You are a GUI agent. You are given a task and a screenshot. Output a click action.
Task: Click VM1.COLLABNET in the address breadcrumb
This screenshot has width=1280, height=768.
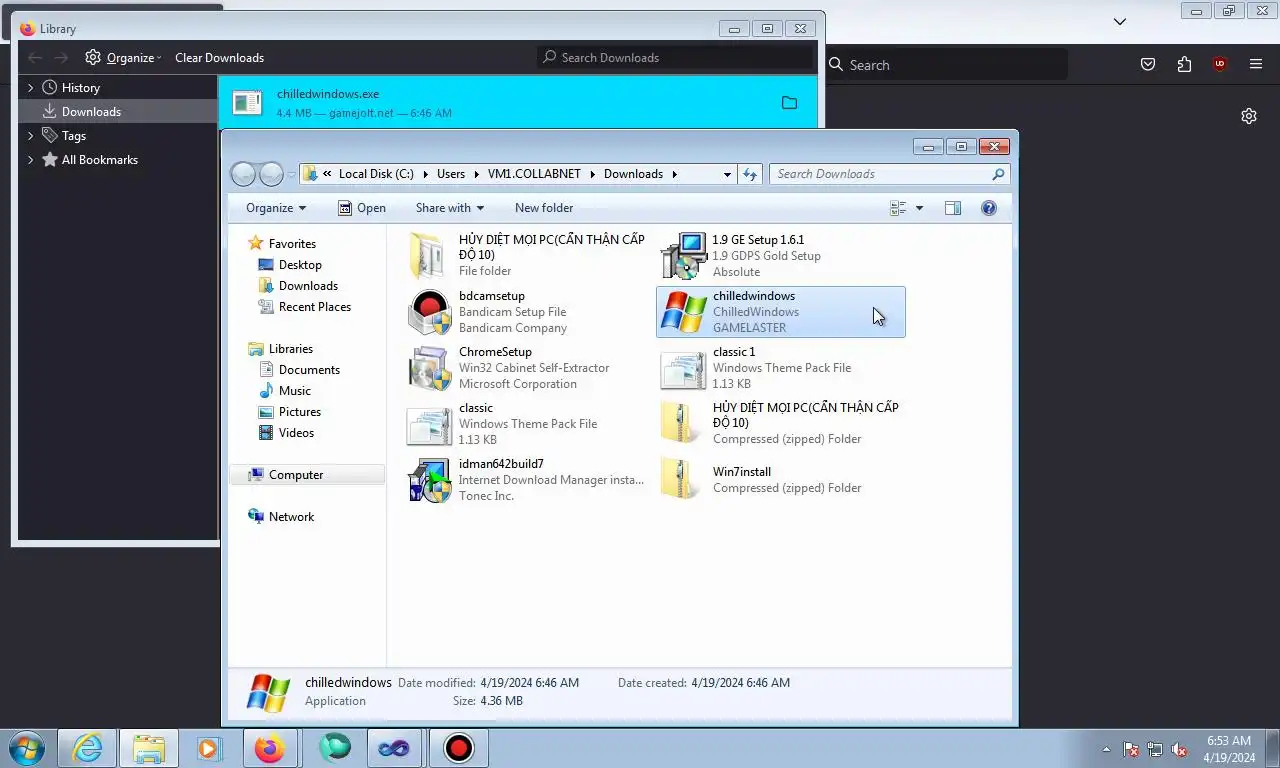point(534,174)
